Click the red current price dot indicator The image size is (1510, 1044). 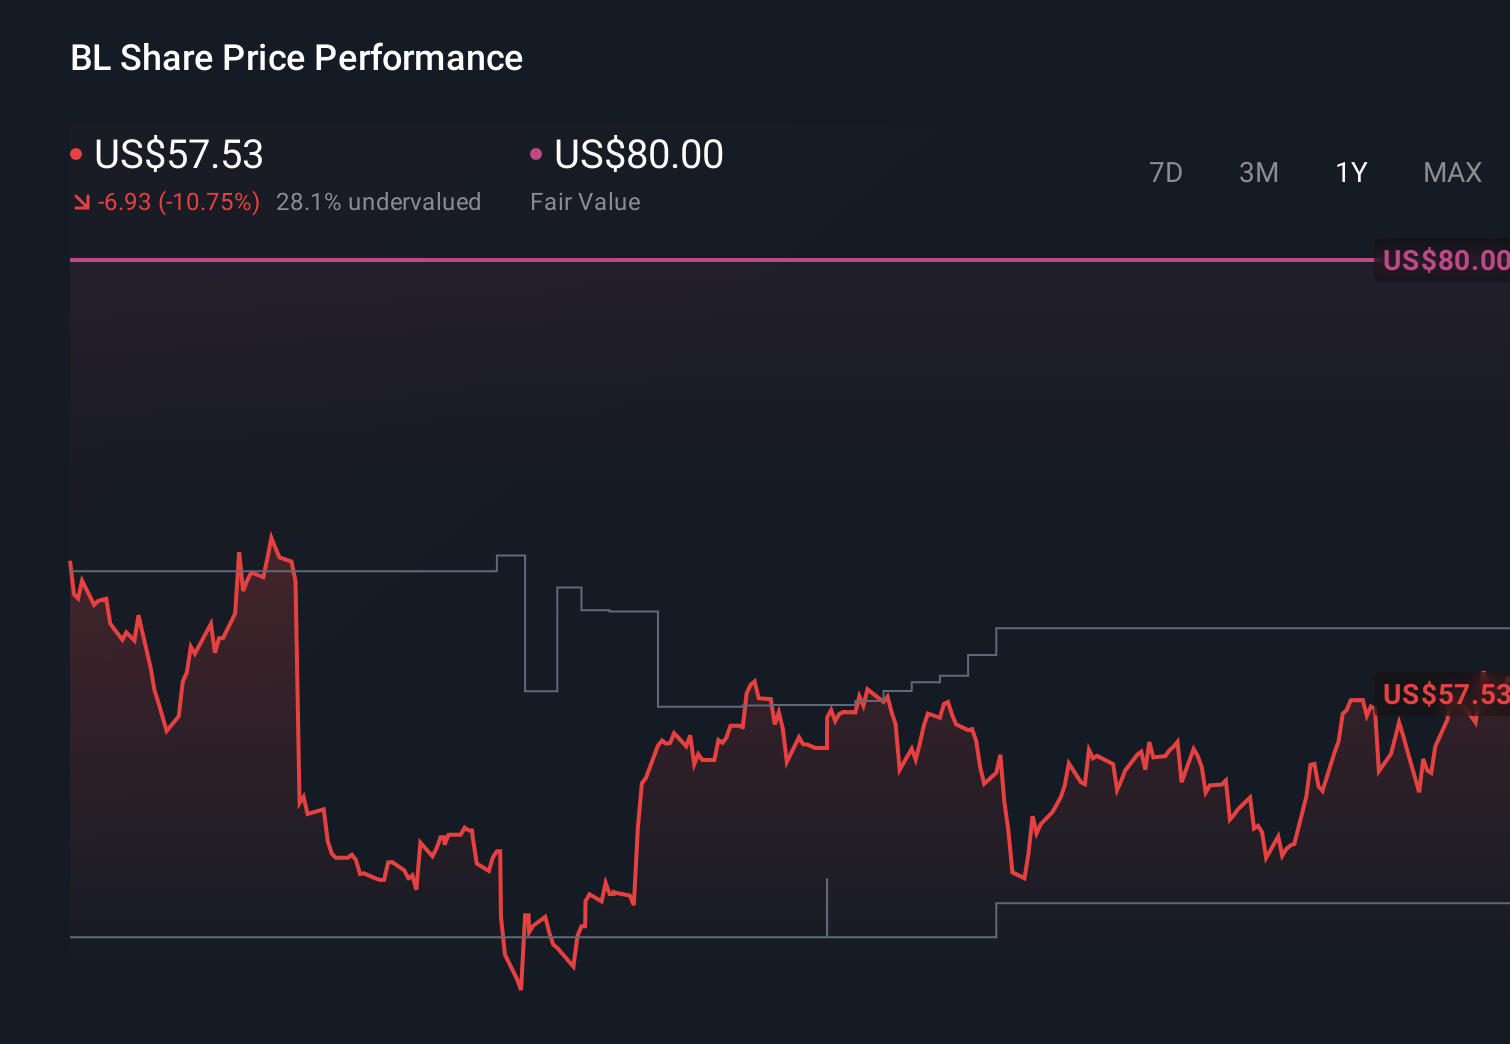[x=77, y=153]
